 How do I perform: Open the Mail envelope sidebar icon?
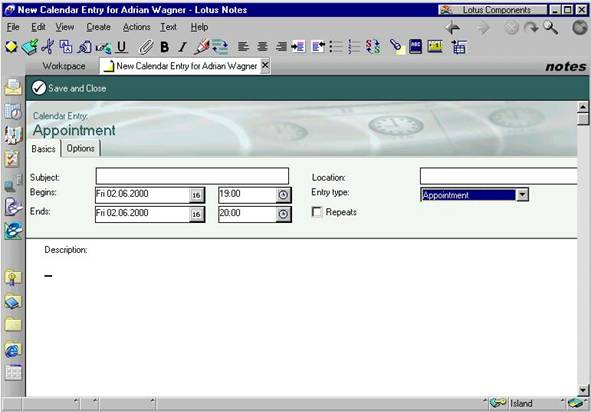tap(13, 87)
